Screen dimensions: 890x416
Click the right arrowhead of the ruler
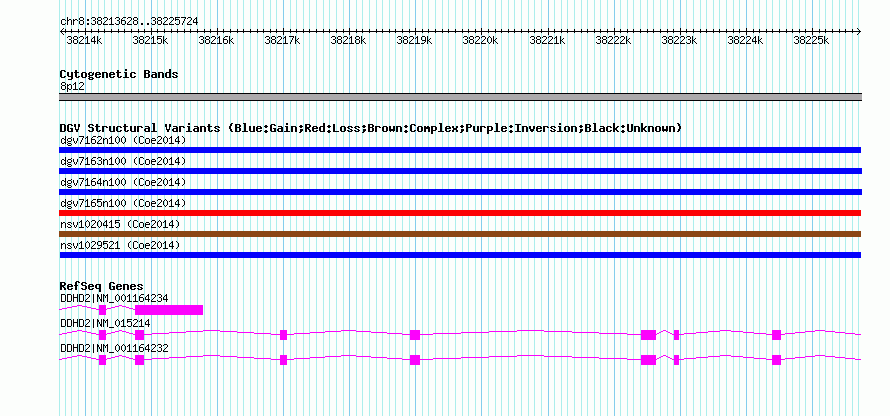click(859, 32)
